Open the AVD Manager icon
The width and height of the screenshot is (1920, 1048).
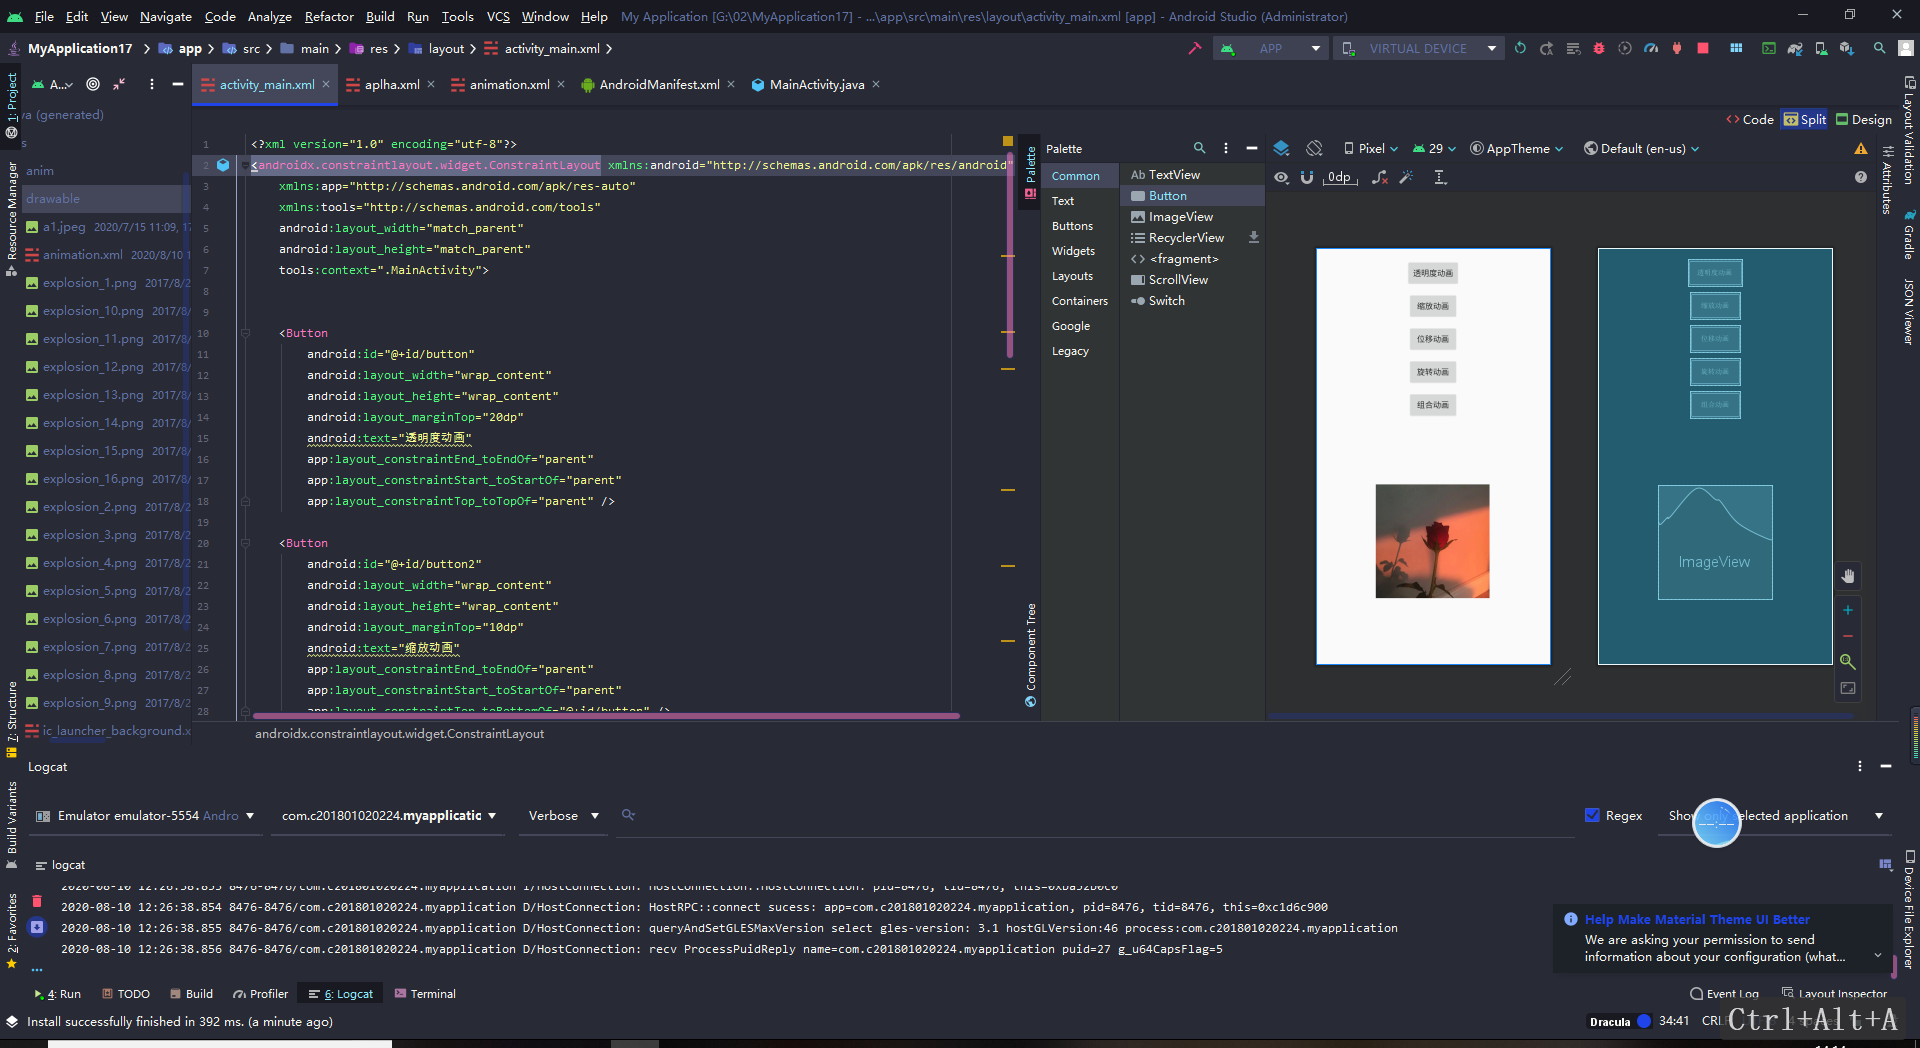click(1821, 48)
